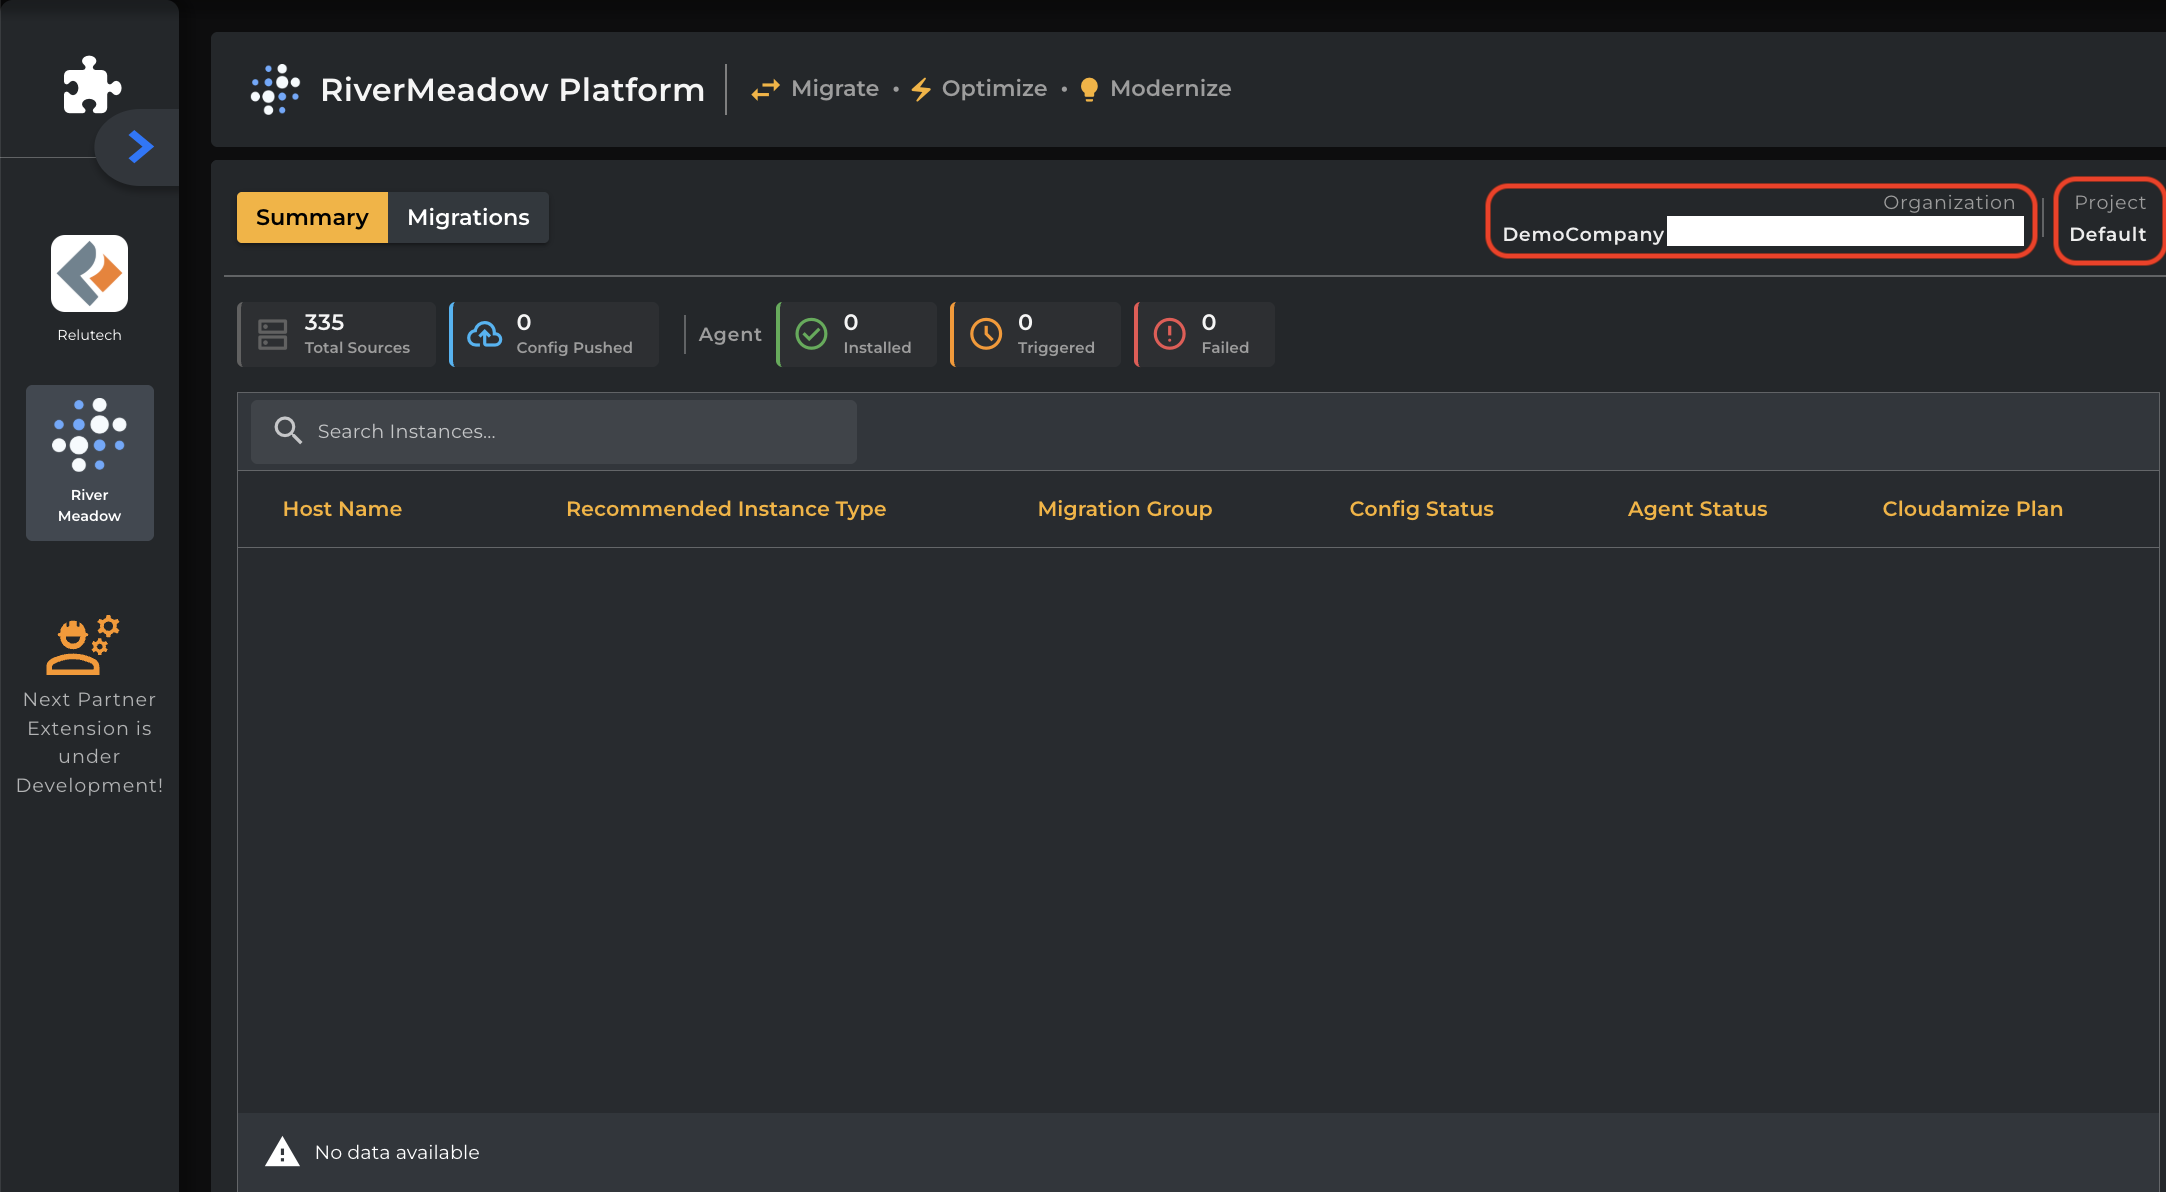This screenshot has width=2166, height=1192.
Task: Click the Installed green checkmark icon
Action: point(811,334)
